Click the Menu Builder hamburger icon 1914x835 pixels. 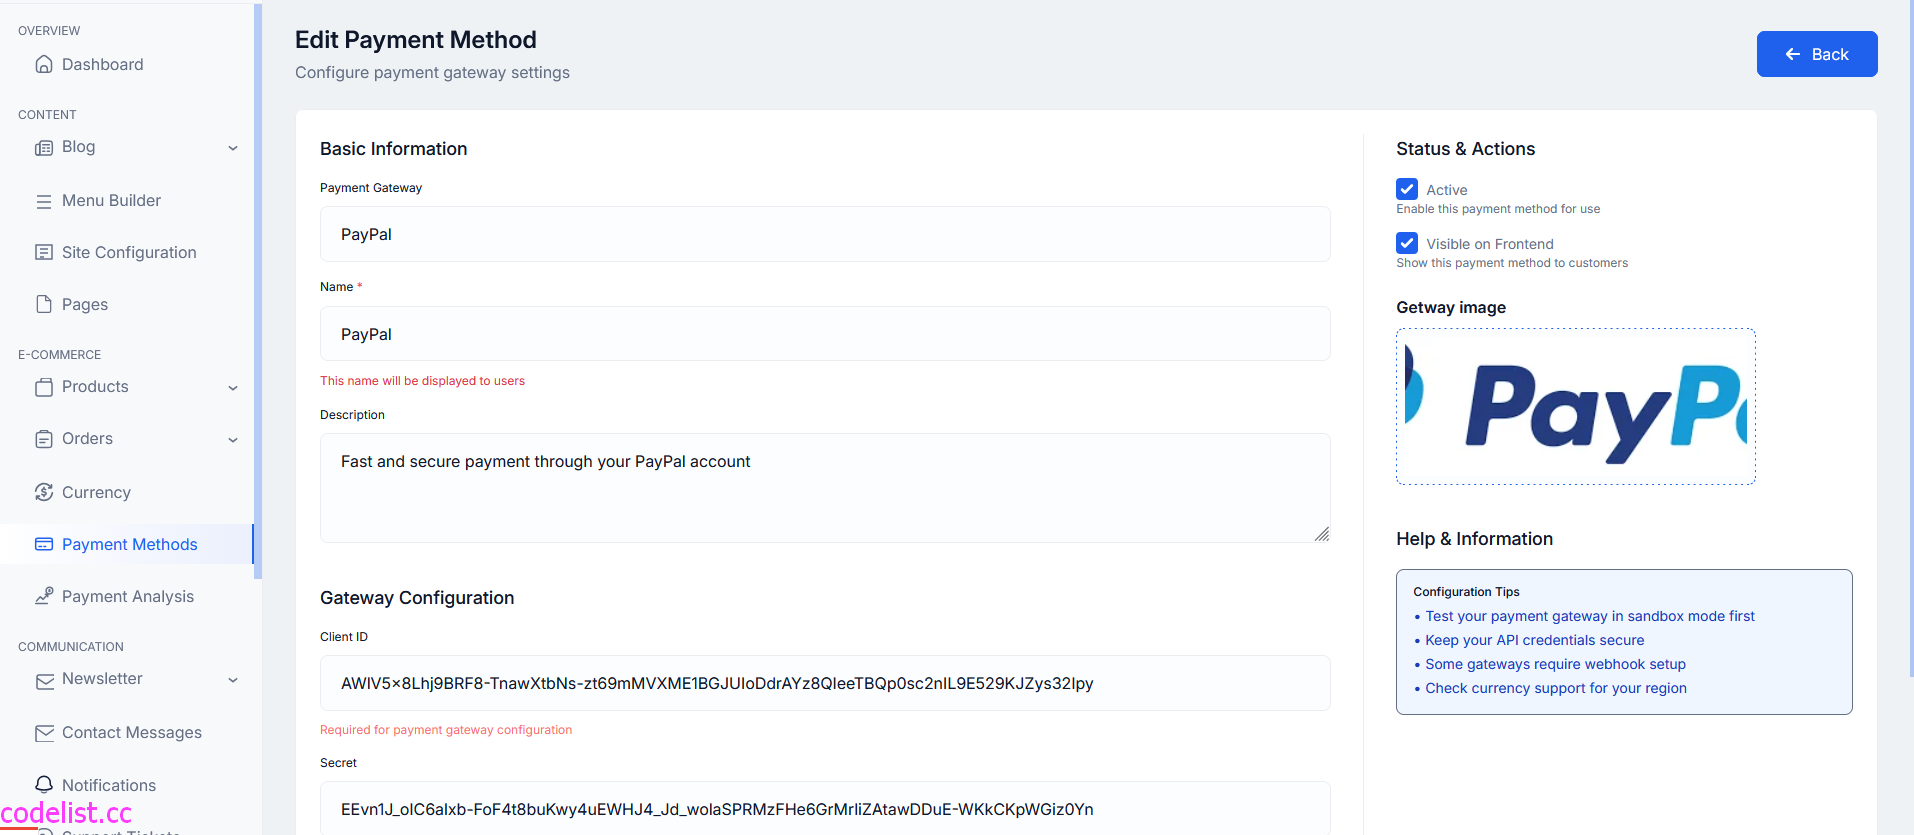[44, 201]
